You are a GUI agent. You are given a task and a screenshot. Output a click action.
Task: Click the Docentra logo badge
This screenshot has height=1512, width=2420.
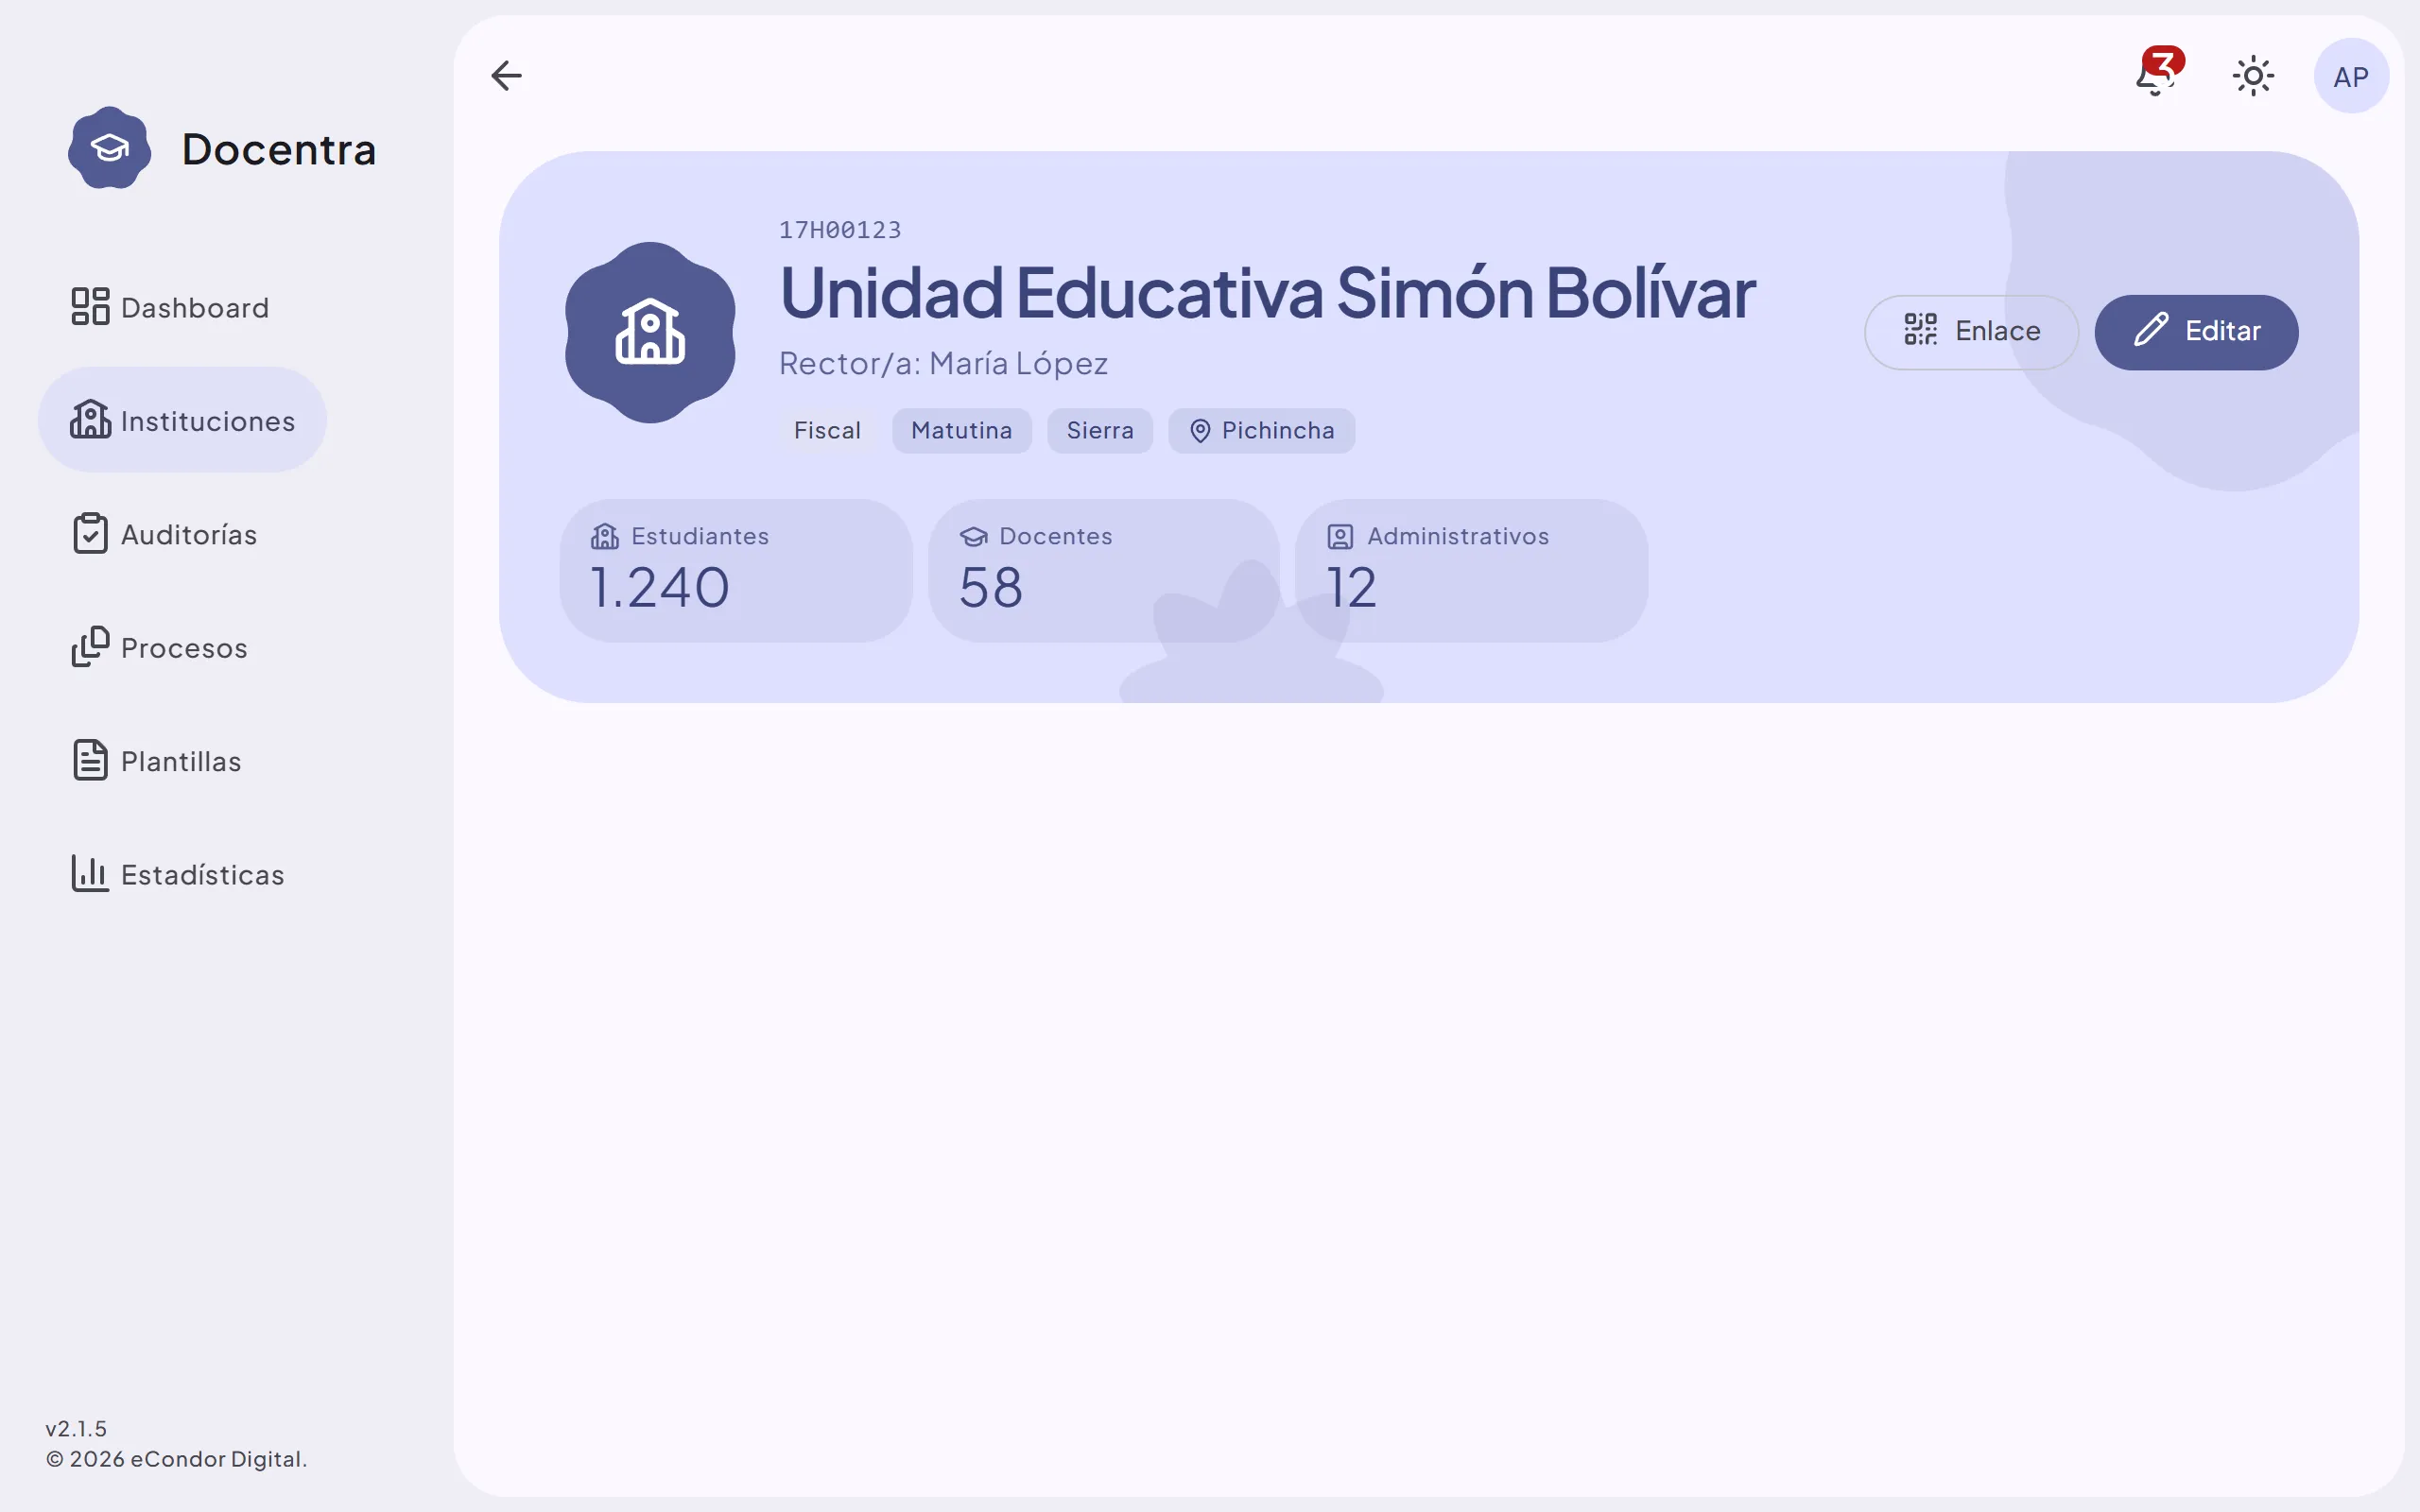tap(110, 148)
